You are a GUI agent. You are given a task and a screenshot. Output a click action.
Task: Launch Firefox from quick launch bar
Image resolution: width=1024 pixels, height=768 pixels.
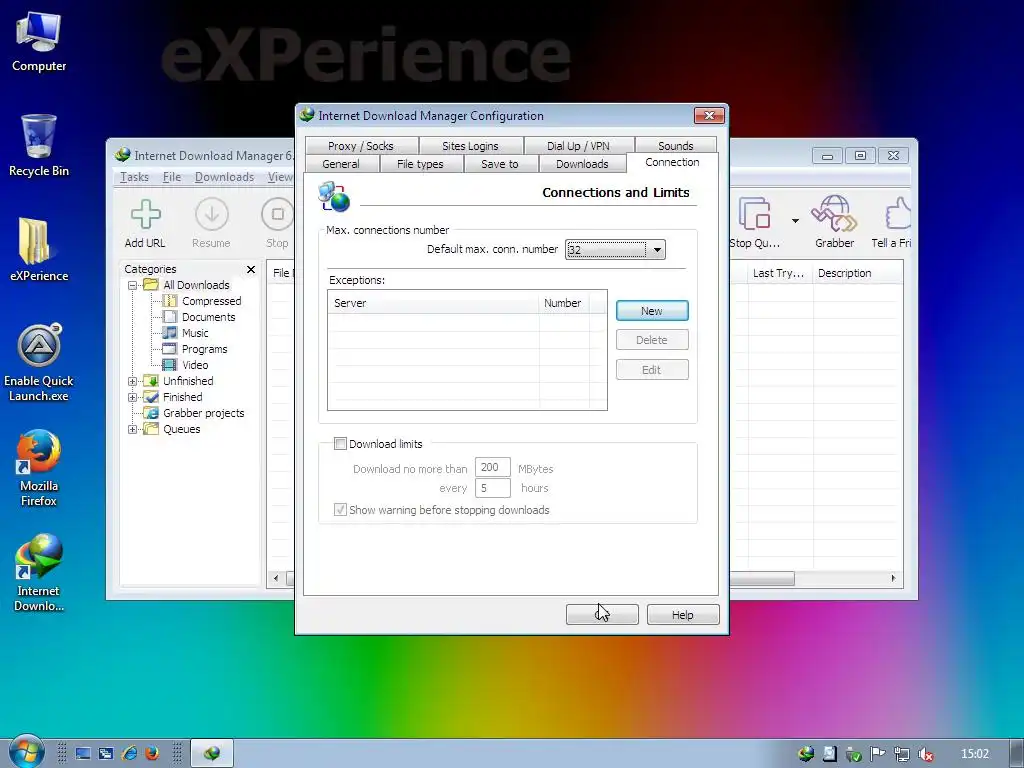[152, 754]
